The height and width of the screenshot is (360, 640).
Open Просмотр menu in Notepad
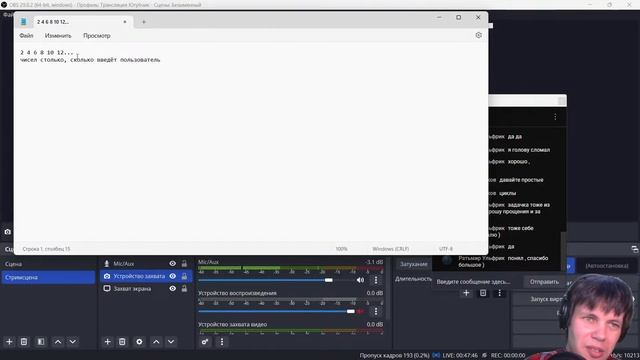[97, 36]
